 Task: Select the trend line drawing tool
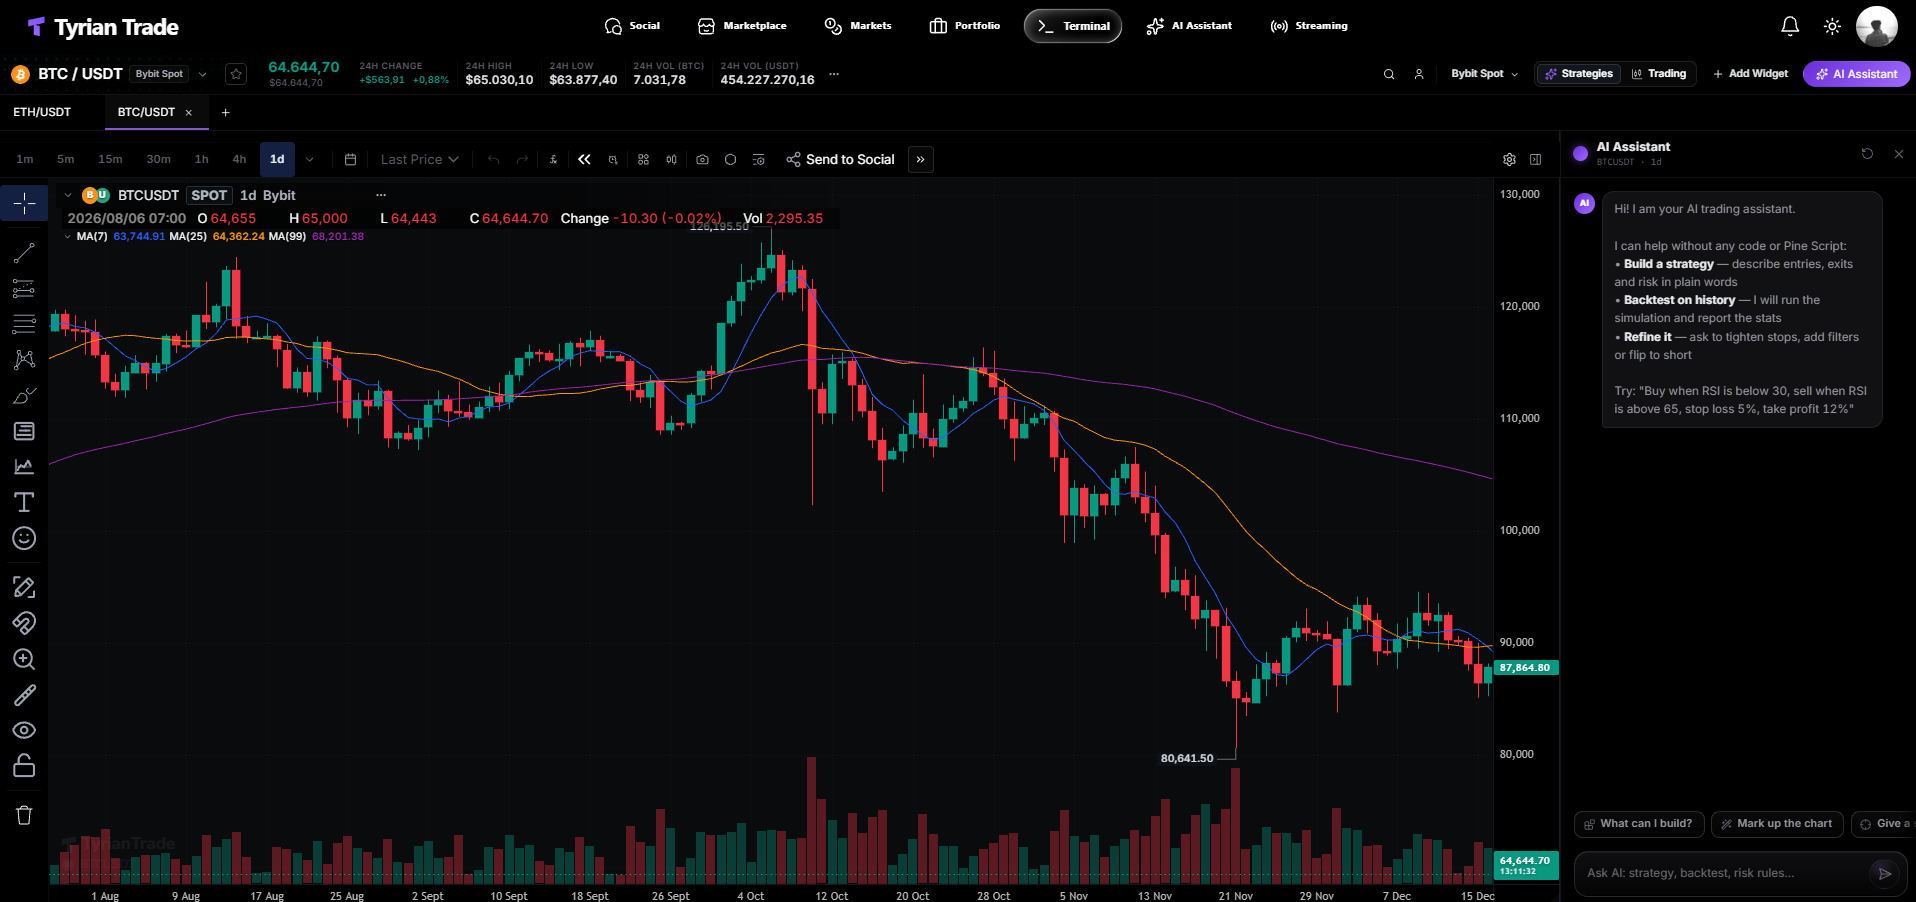(x=24, y=253)
